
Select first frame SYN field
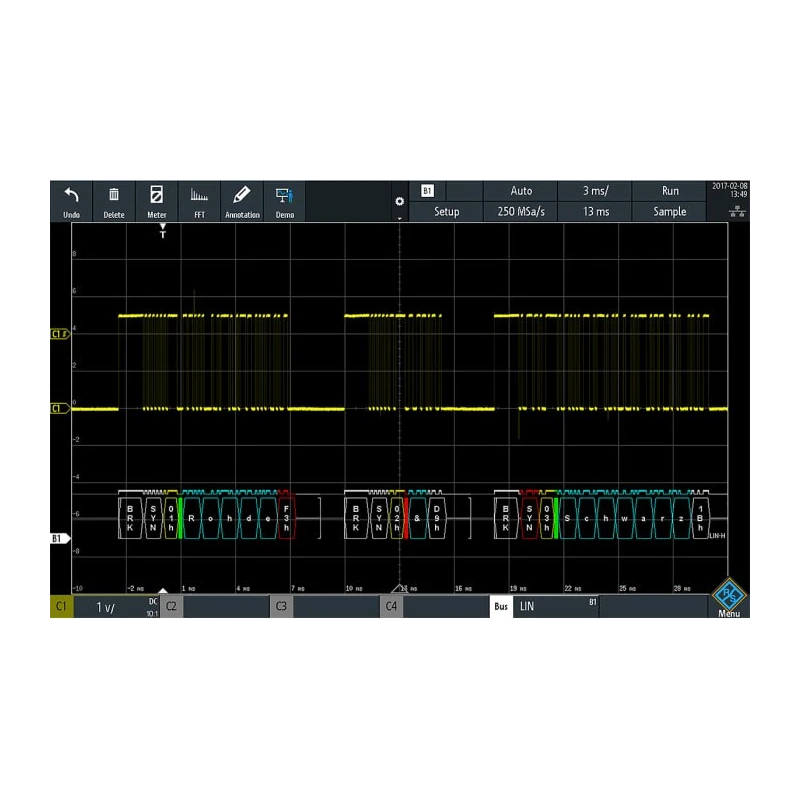pos(153,518)
